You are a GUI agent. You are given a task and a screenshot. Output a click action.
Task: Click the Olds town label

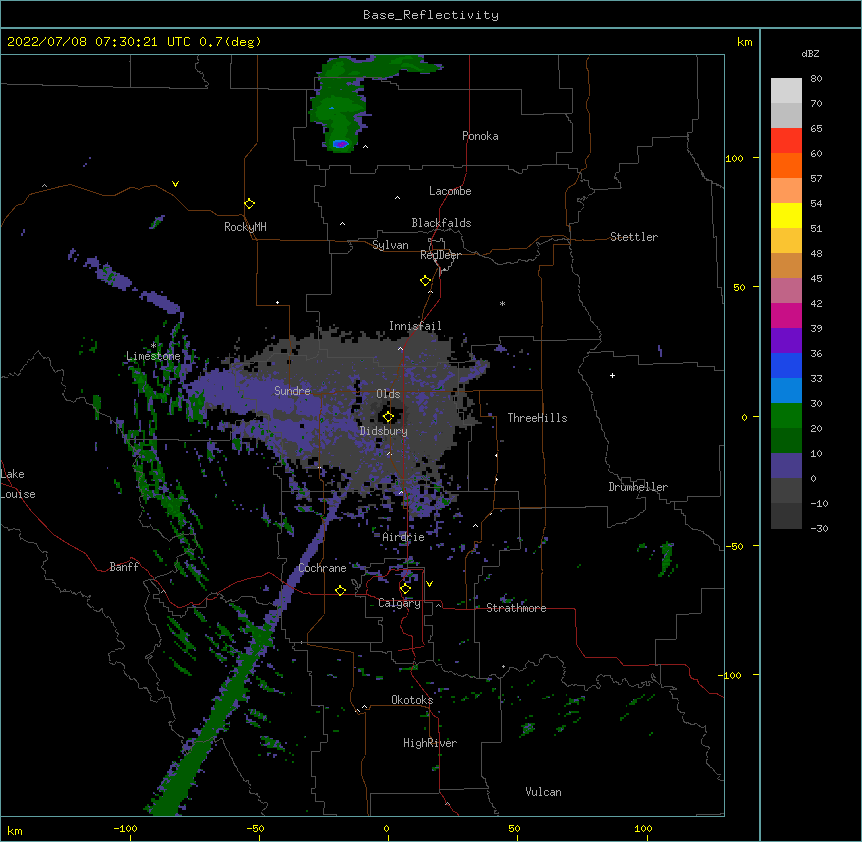[x=388, y=394]
